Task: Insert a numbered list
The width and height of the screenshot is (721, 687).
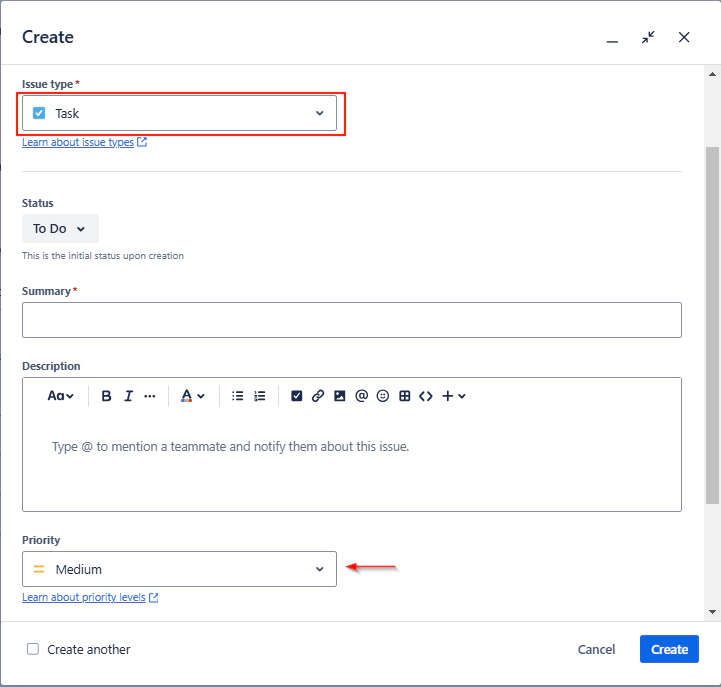Action: (260, 396)
